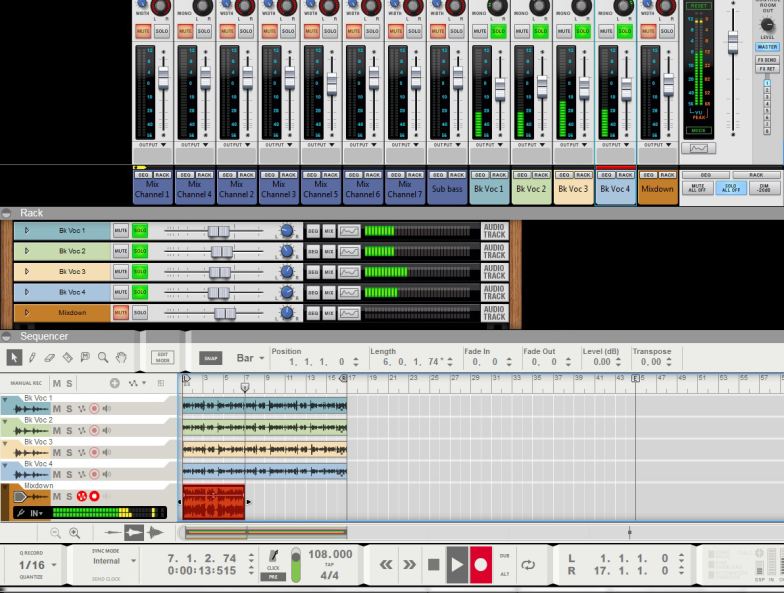Expand the Bk Voc 1 rack device
The image size is (784, 593).
27,231
